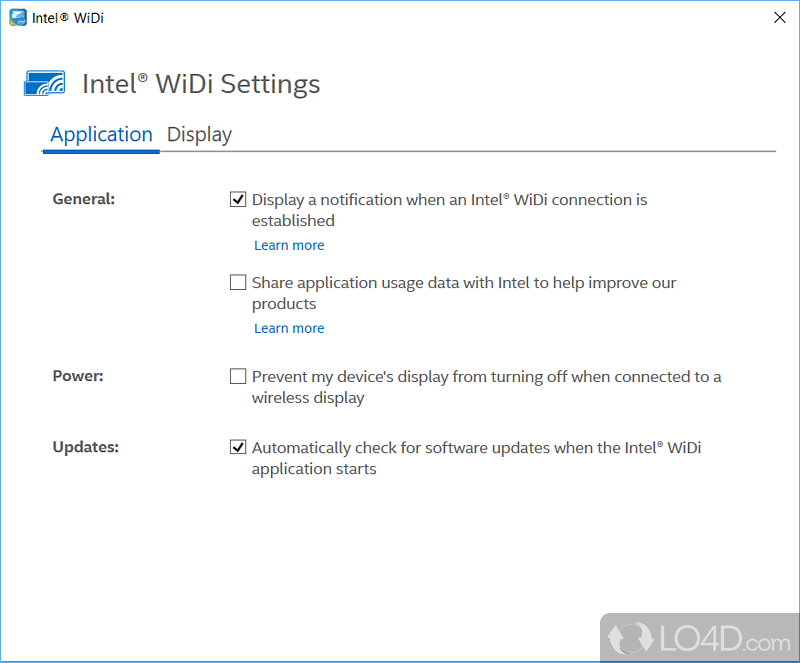Open the Display tab

[x=199, y=134]
